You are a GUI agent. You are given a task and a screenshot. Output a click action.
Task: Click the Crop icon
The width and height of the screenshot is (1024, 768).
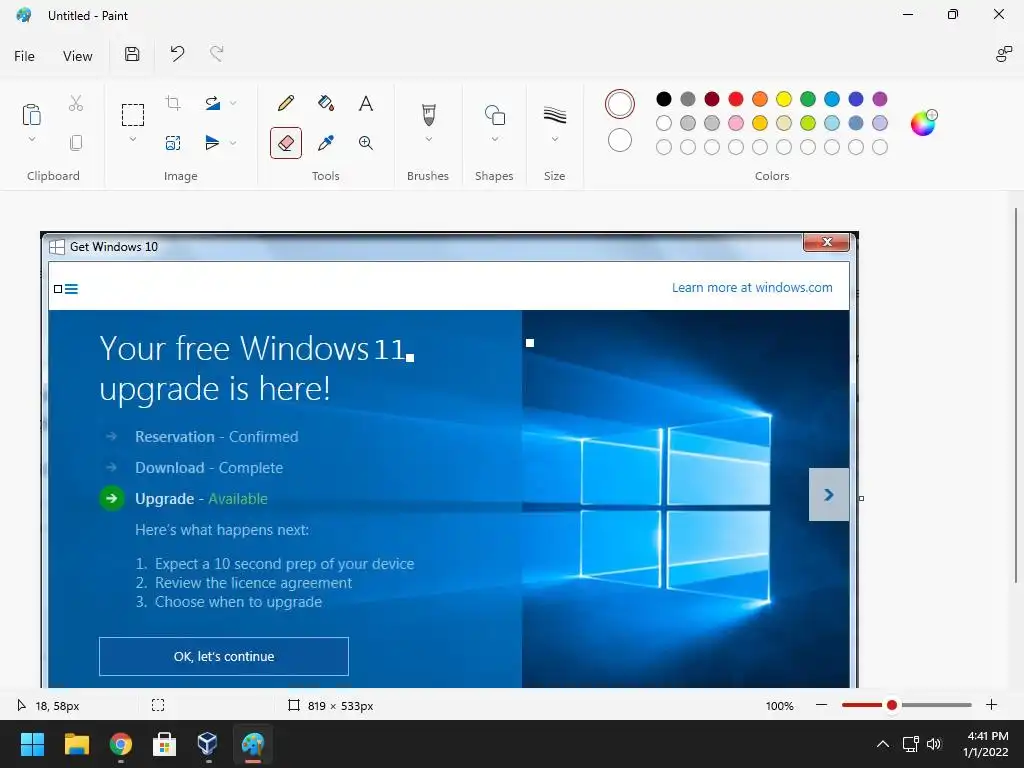(x=173, y=103)
